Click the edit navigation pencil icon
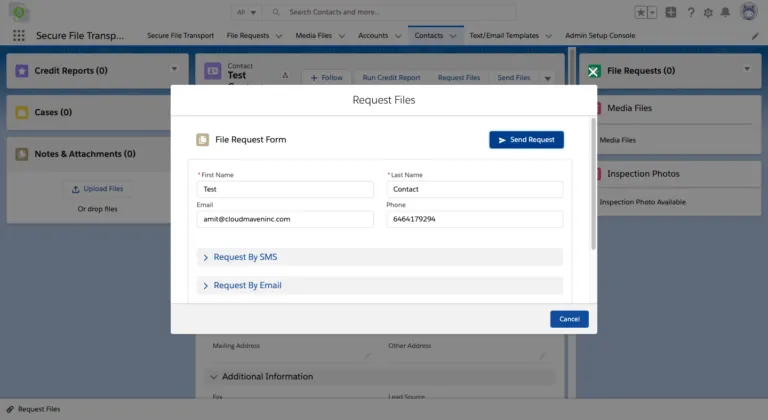Image resolution: width=768 pixels, height=420 pixels. click(x=755, y=36)
